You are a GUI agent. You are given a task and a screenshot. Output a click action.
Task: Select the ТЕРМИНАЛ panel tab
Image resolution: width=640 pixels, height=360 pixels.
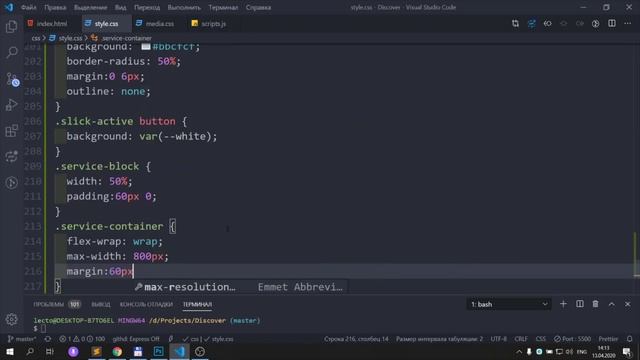coord(197,304)
